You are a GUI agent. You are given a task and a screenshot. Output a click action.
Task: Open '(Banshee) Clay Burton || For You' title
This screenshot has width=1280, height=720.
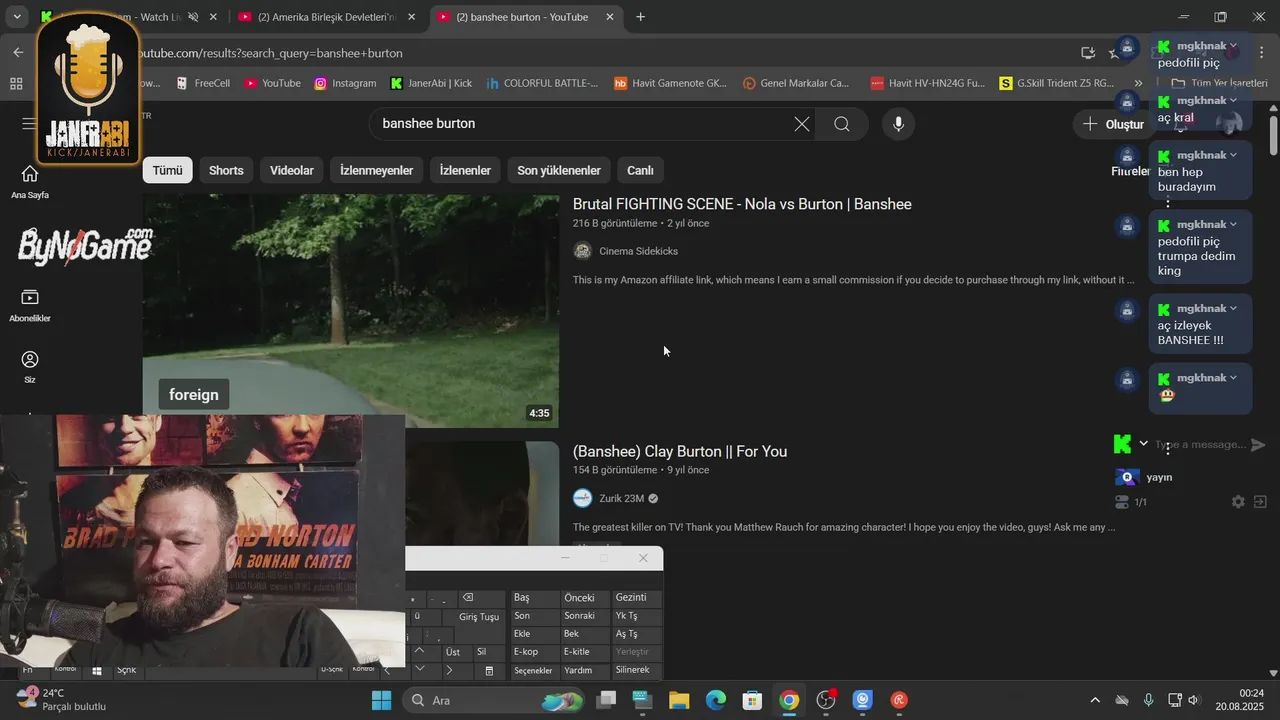point(680,451)
